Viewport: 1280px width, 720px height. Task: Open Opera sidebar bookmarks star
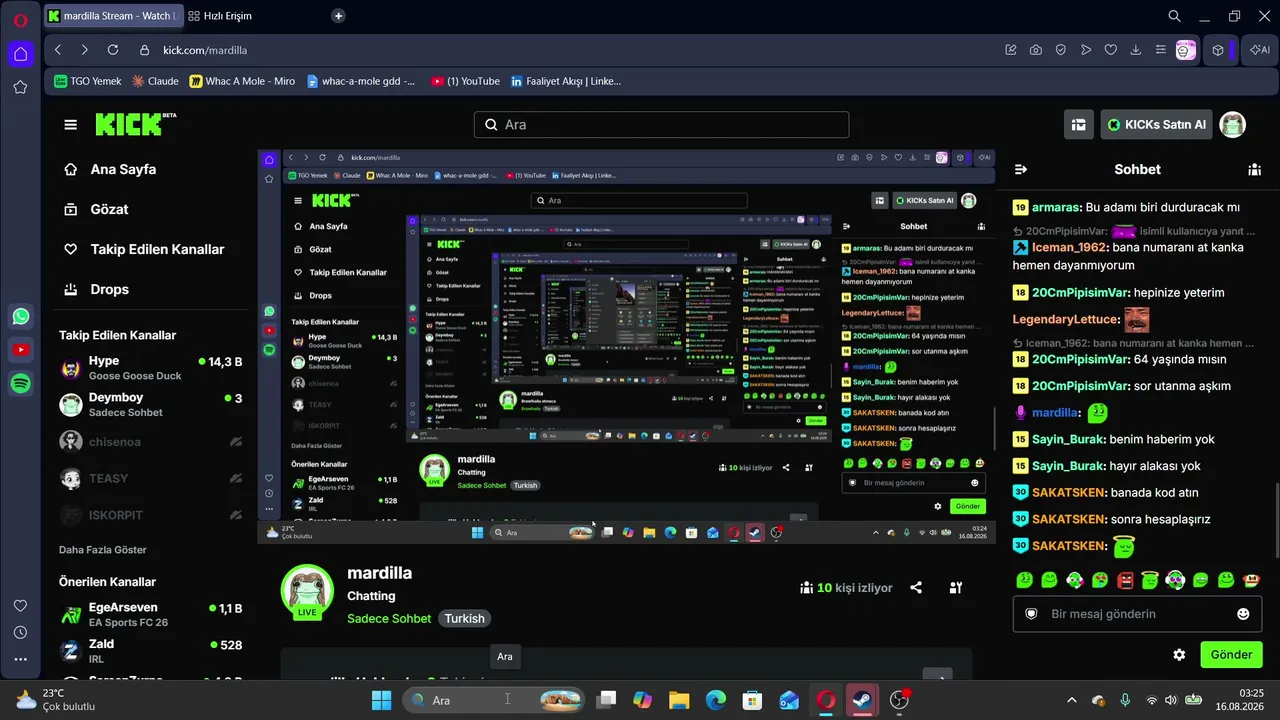20,87
